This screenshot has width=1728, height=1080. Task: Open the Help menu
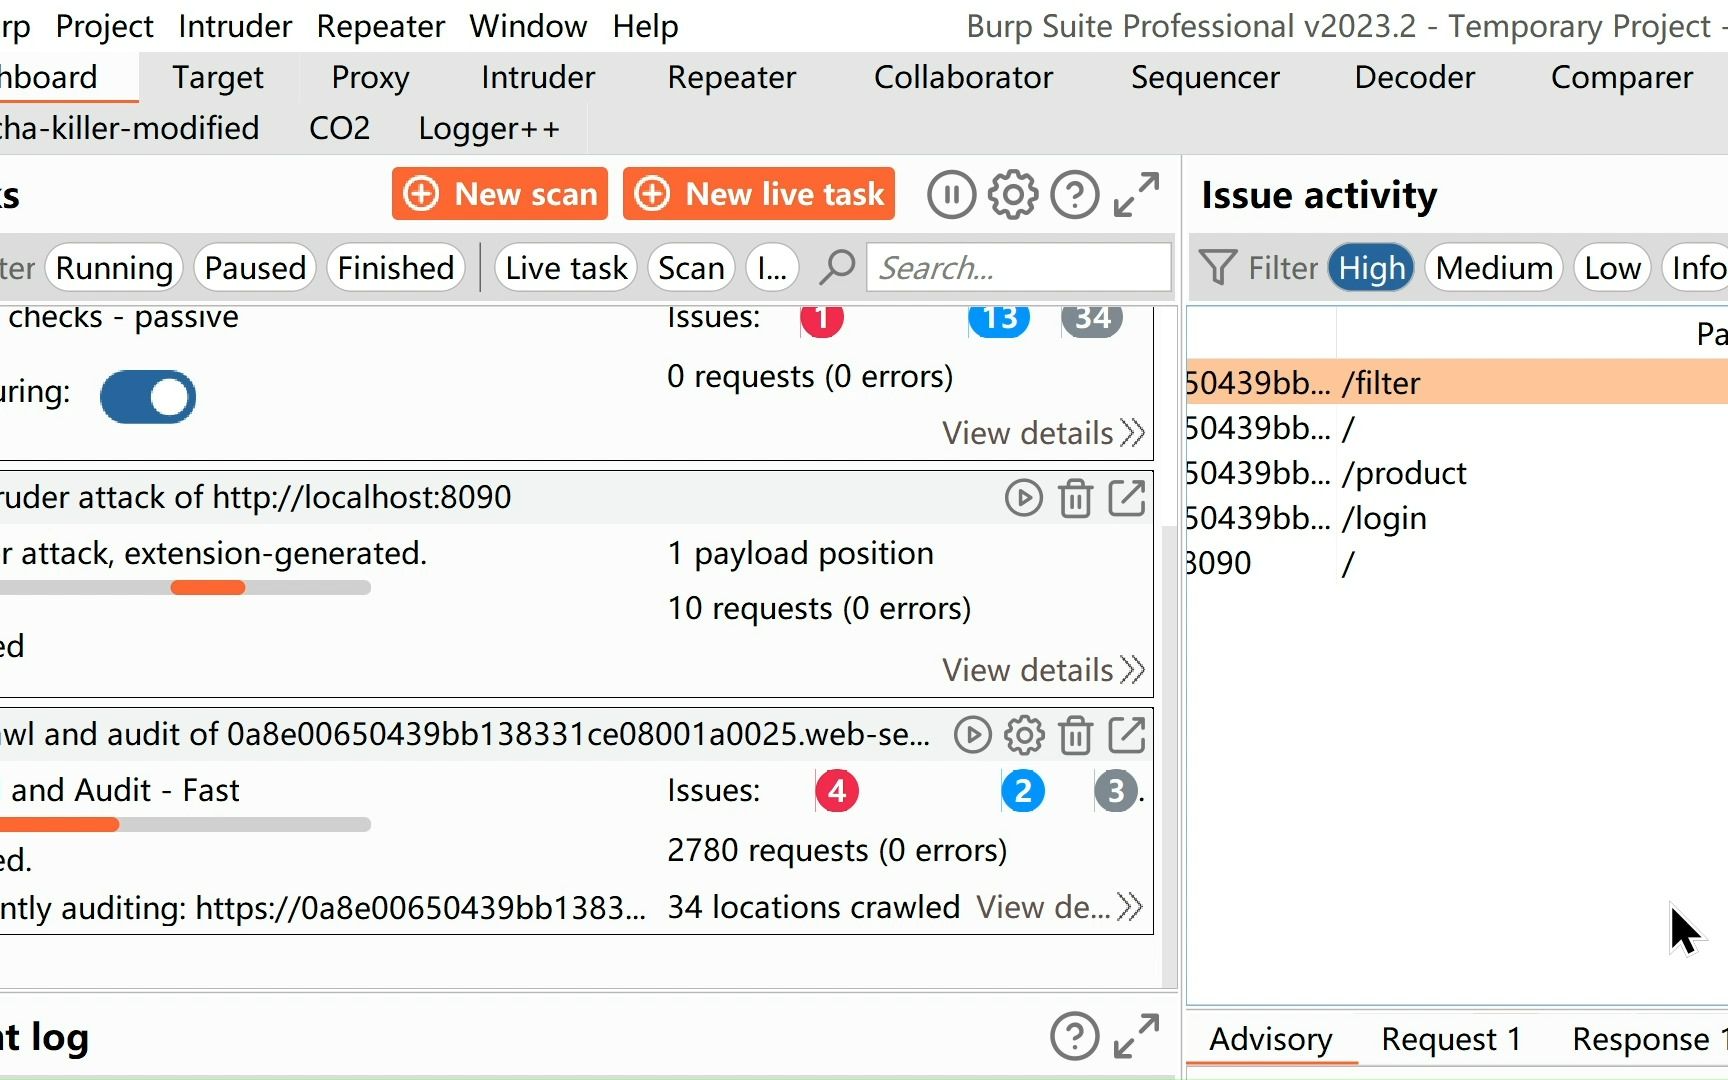pos(645,26)
